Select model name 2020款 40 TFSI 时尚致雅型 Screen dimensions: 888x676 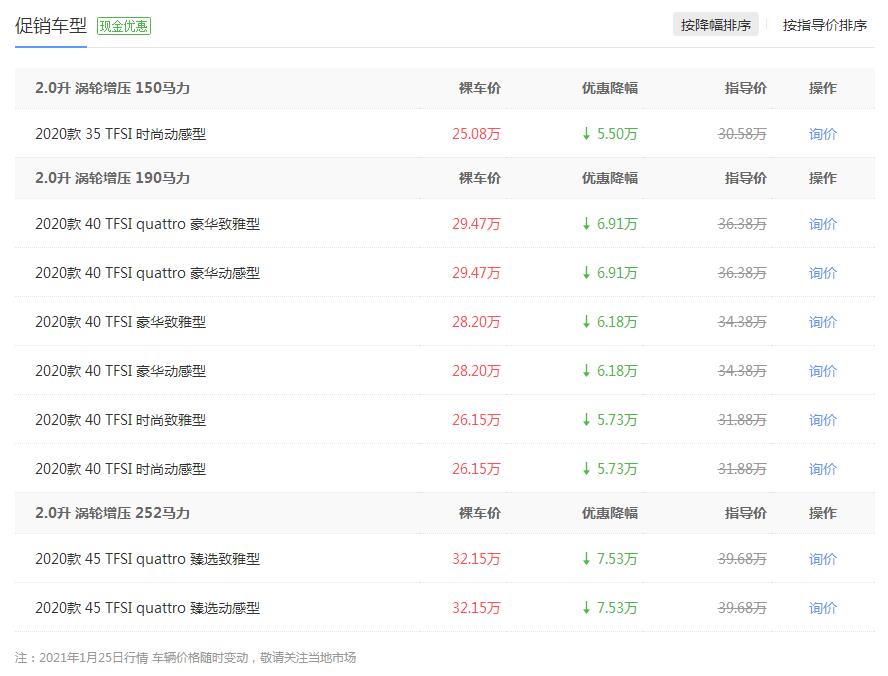click(x=121, y=420)
